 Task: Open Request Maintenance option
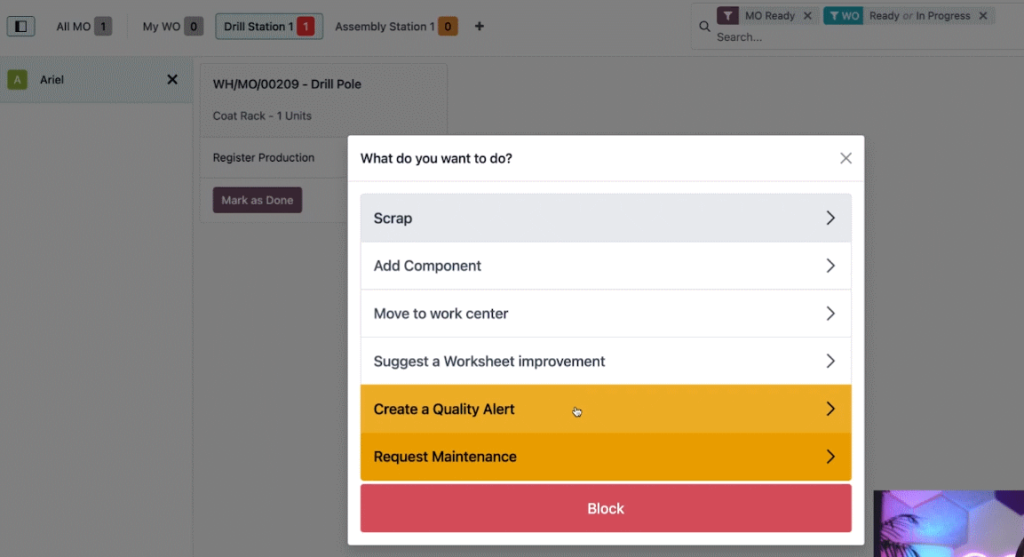pos(605,456)
